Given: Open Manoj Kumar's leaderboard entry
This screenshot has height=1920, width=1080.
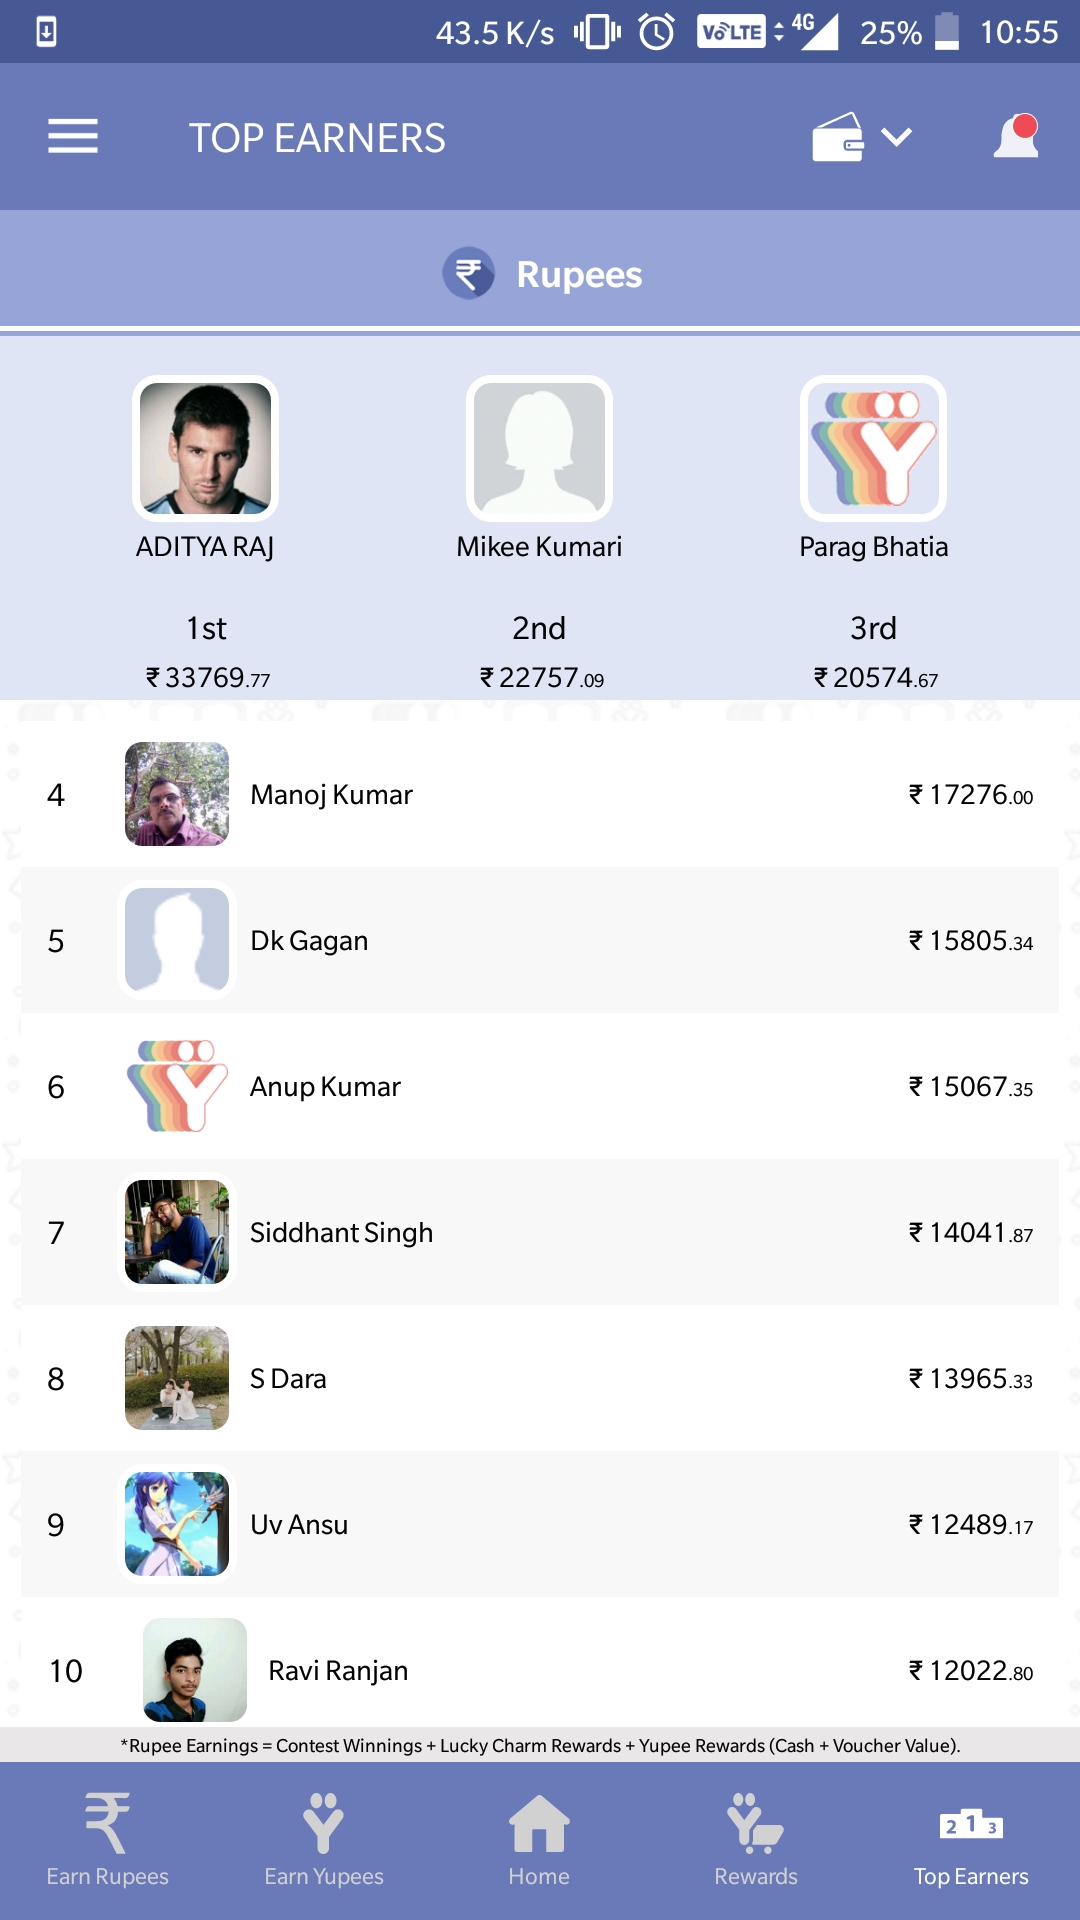Looking at the screenshot, I should click(540, 794).
